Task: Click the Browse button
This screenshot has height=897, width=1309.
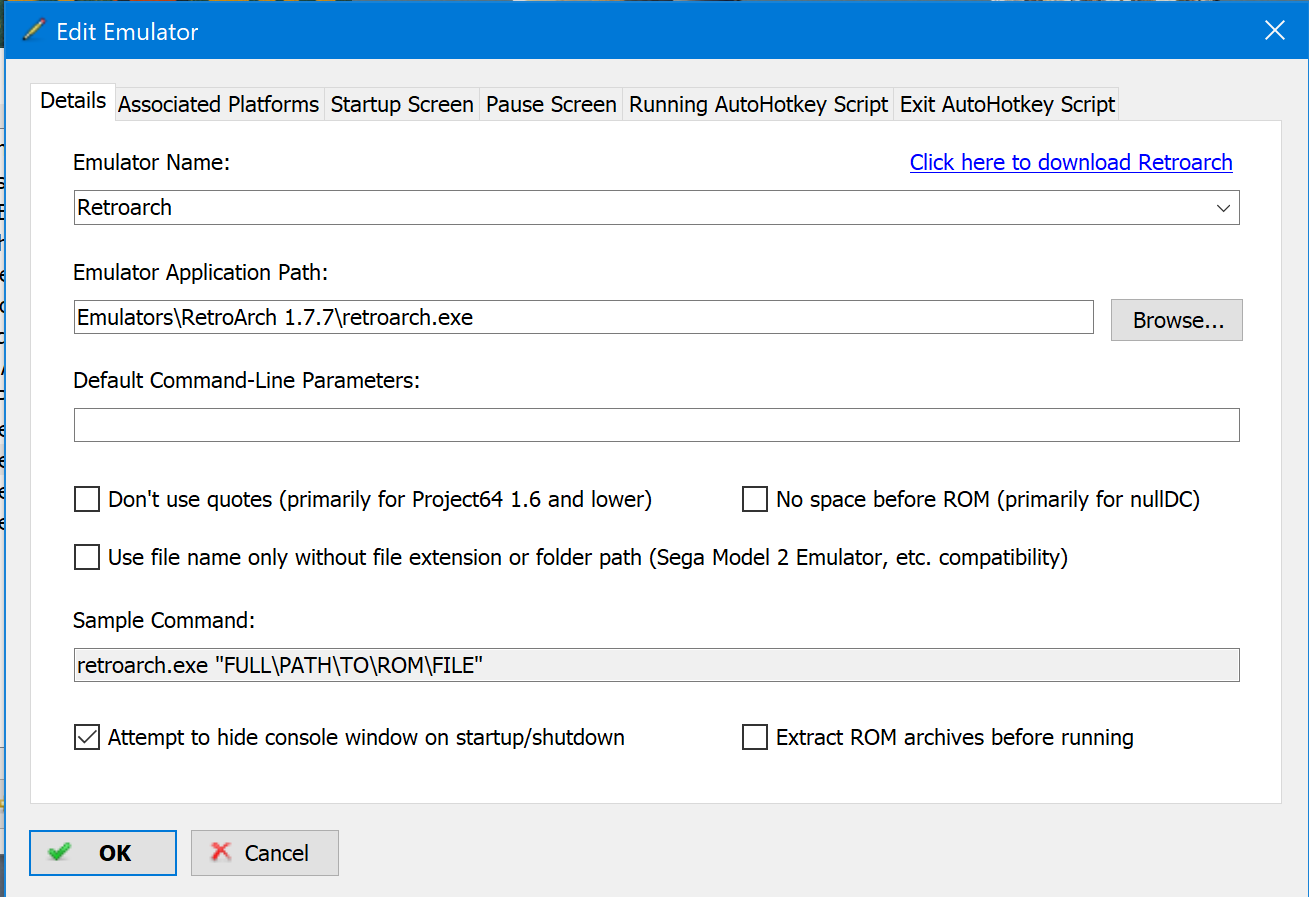Action: click(1177, 320)
